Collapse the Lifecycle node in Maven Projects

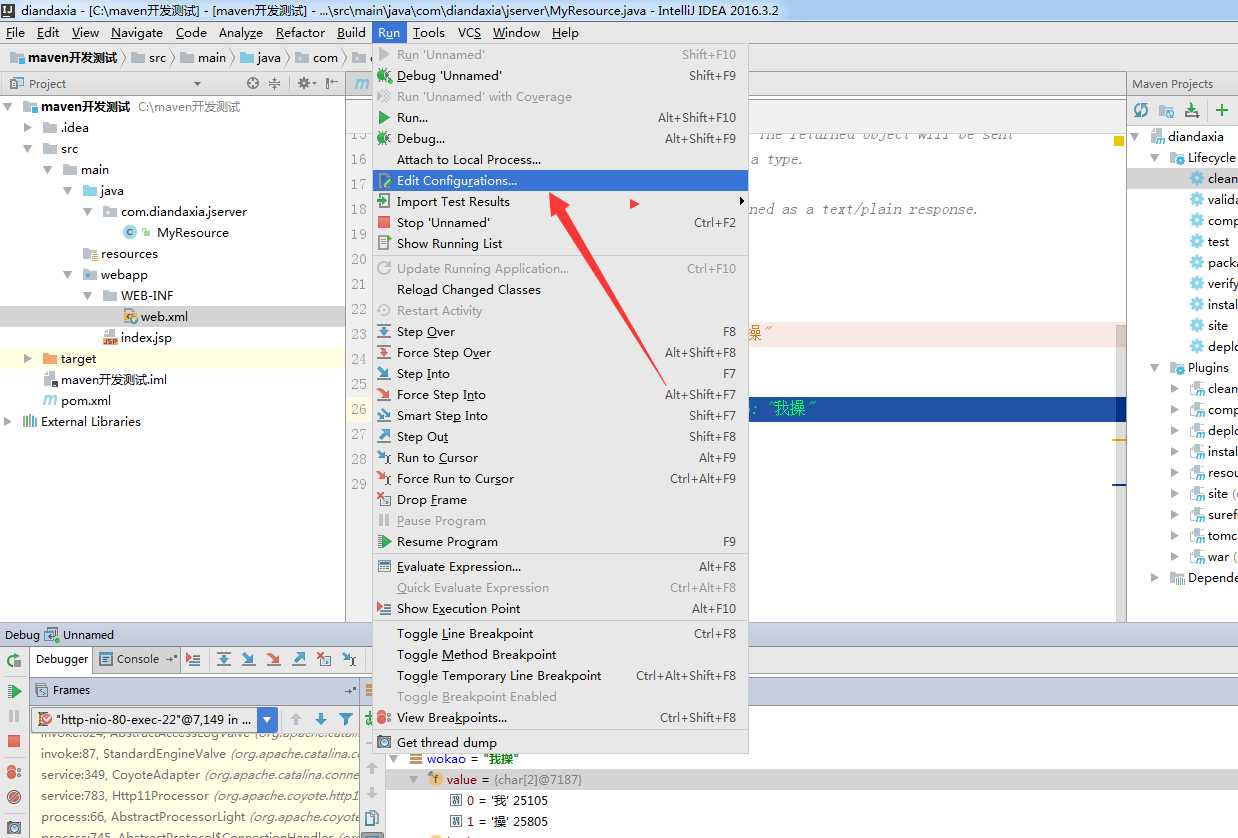point(1154,158)
